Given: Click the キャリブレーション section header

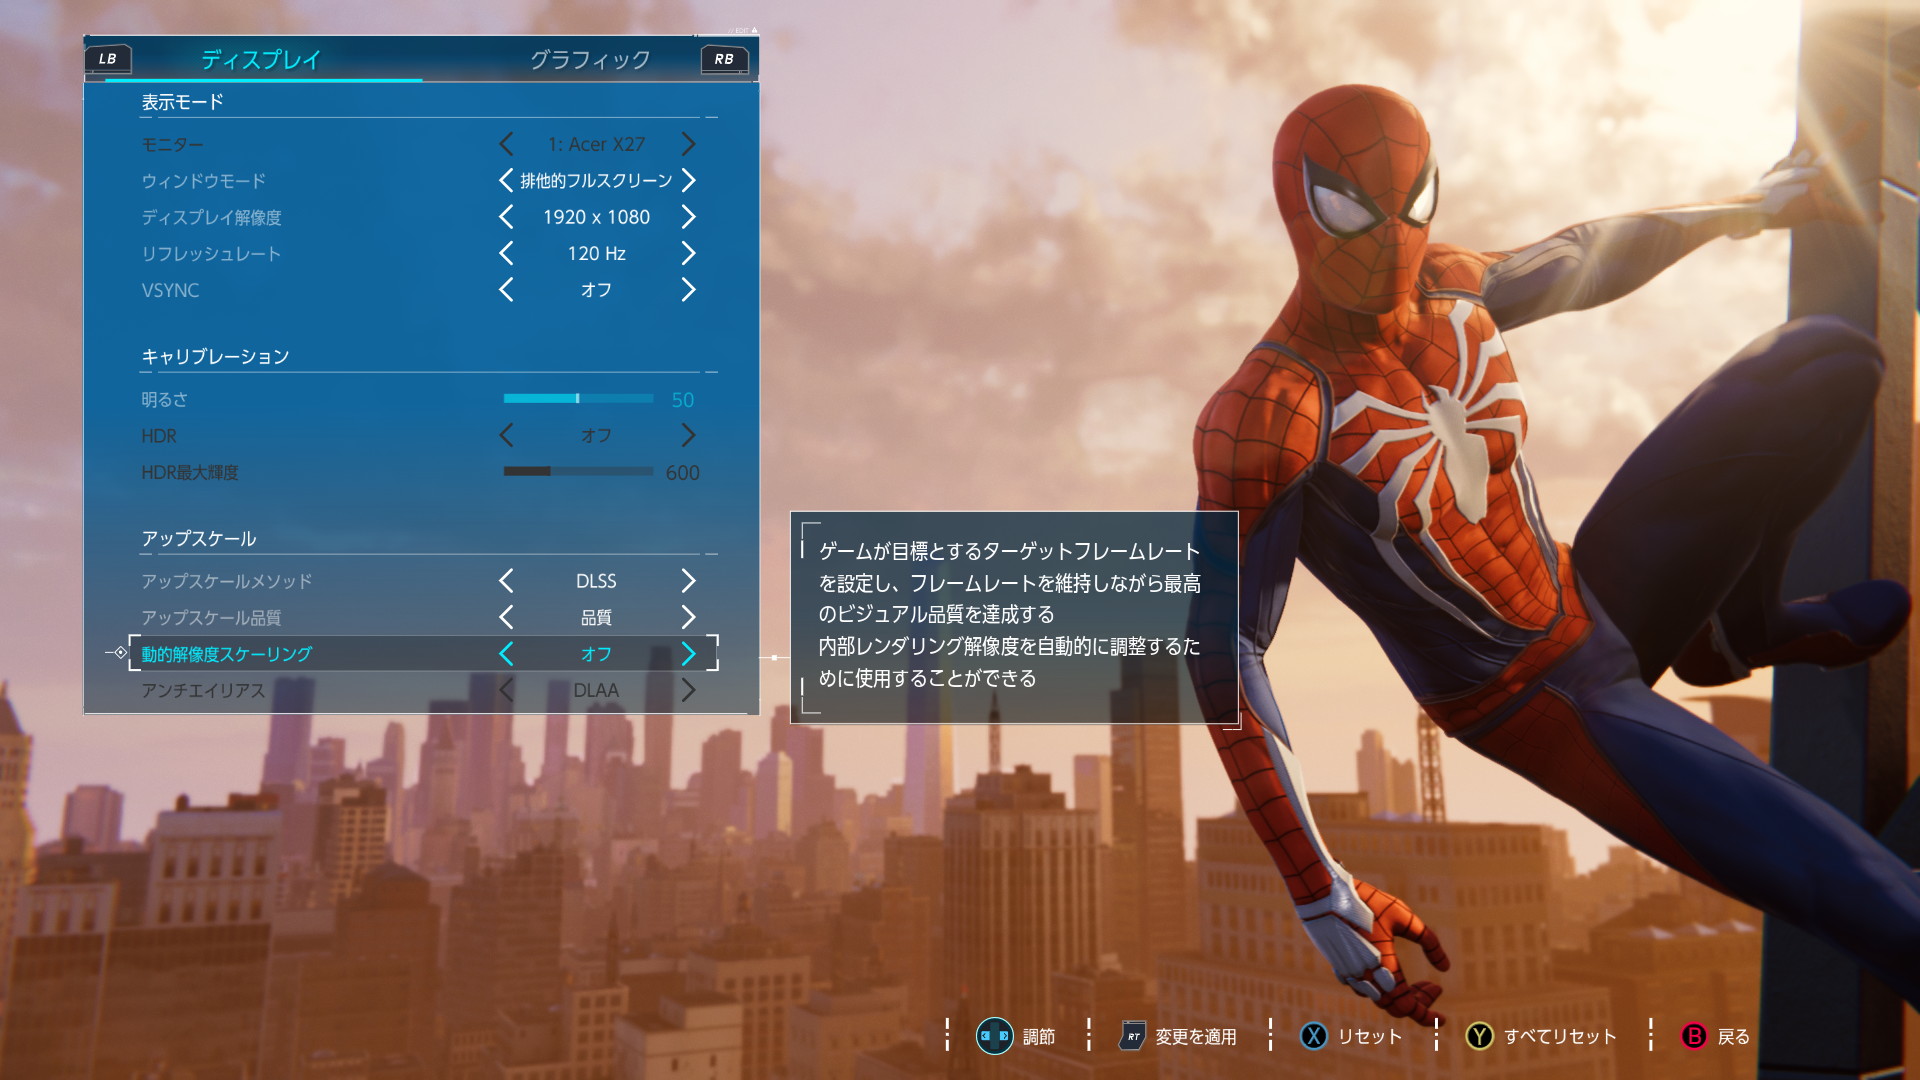Looking at the screenshot, I should click(215, 357).
